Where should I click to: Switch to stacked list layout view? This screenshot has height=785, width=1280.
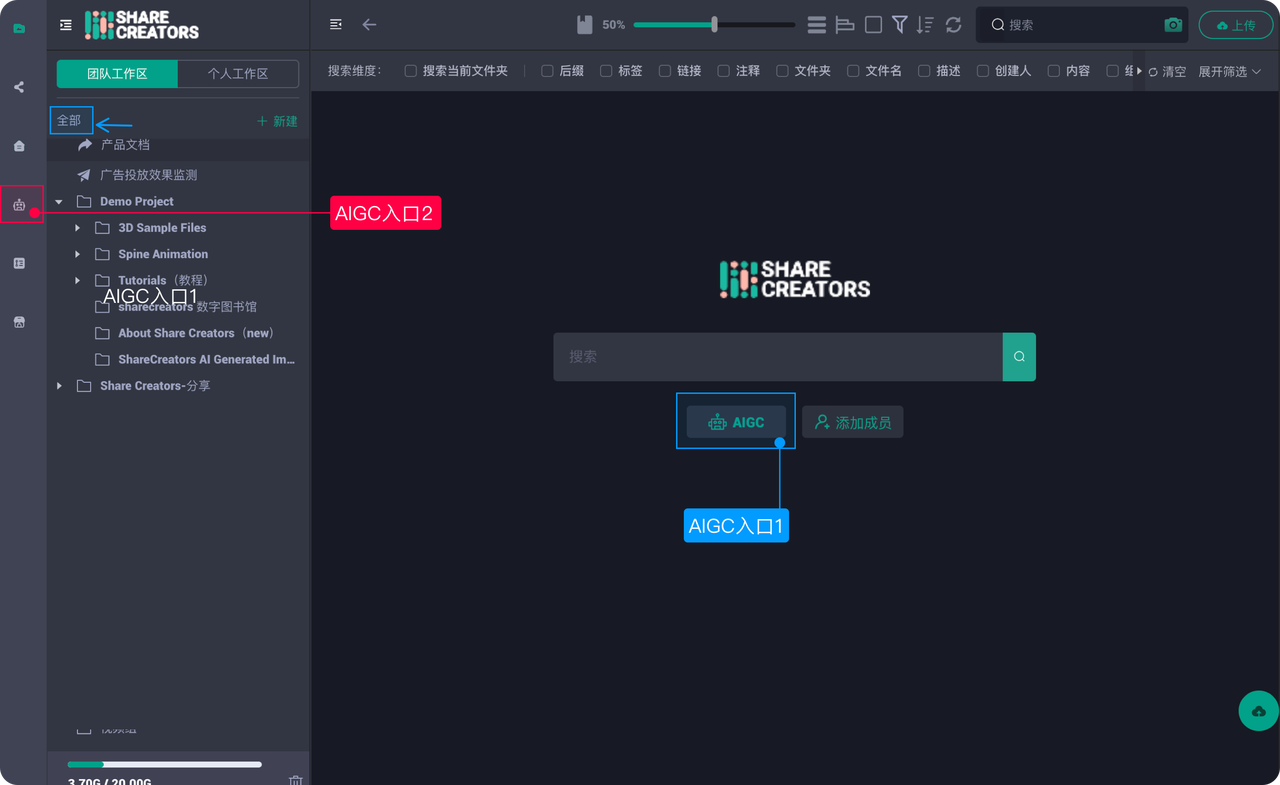(x=816, y=24)
